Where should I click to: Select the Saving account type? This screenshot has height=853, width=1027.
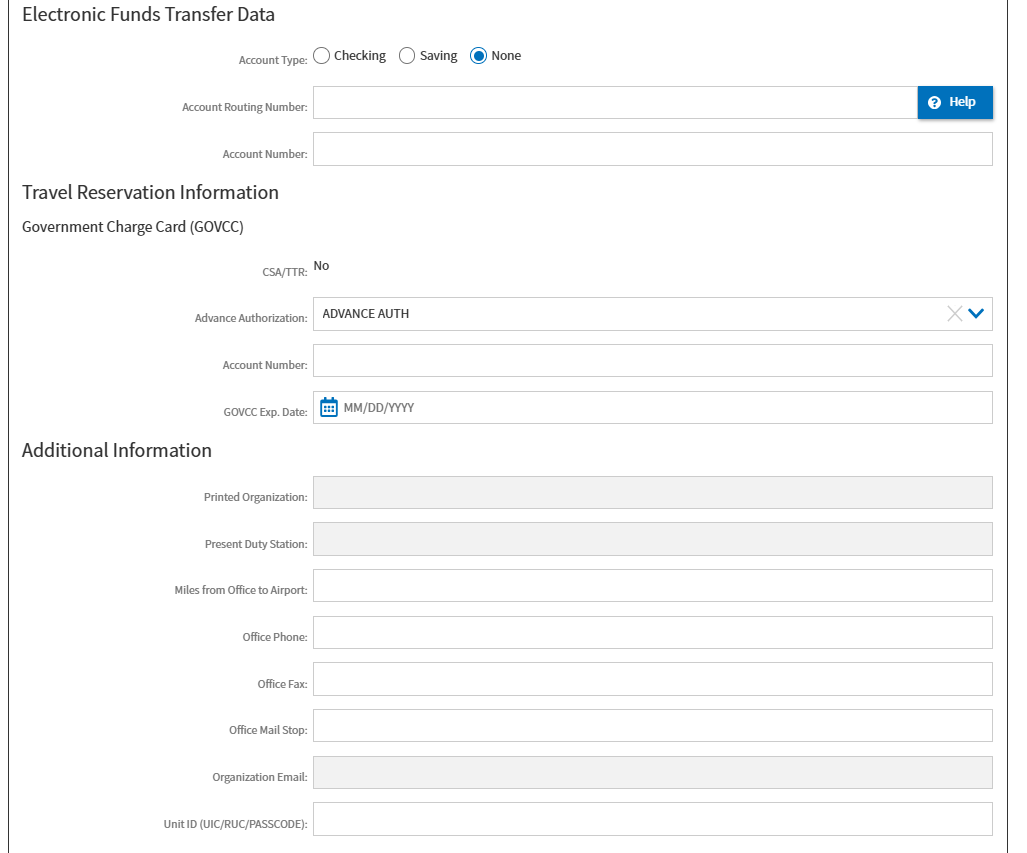point(407,56)
